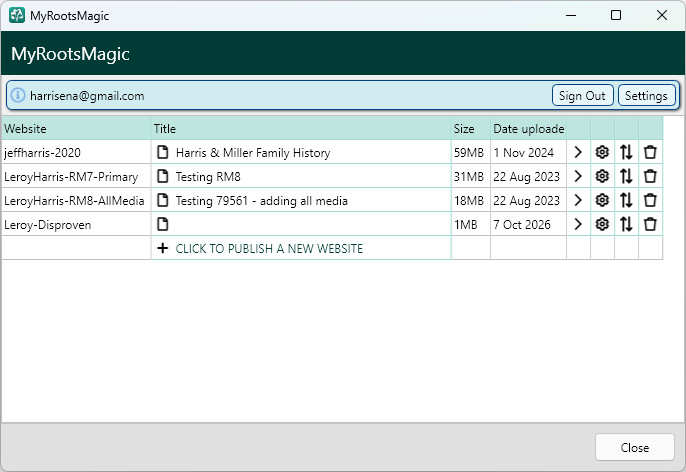
Task: Sign Out of the account
Action: point(582,95)
